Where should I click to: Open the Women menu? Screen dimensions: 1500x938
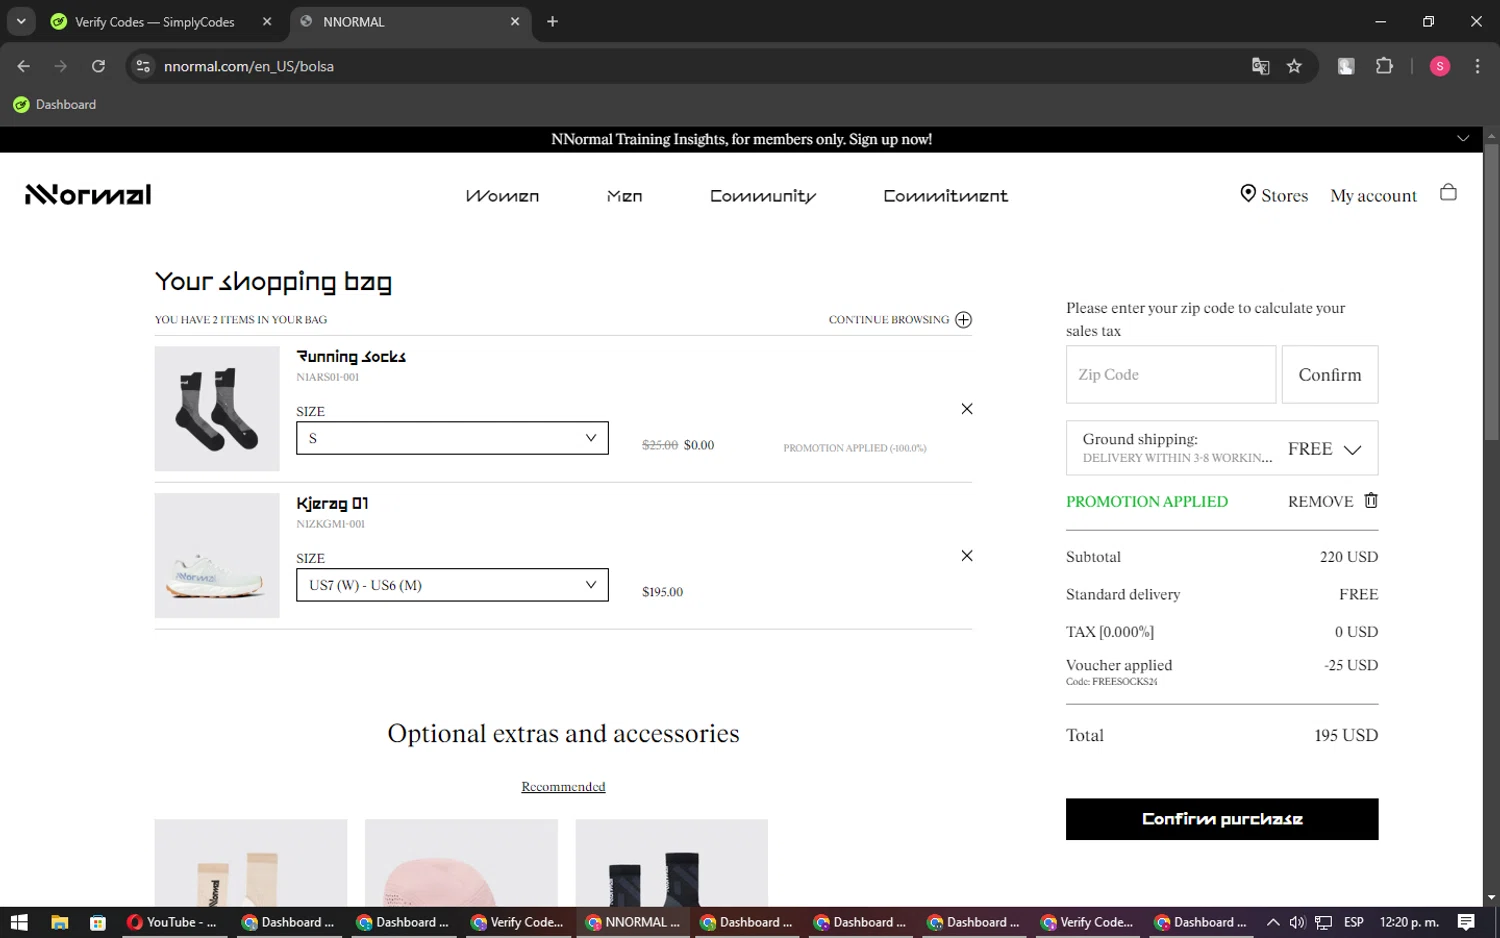point(502,196)
